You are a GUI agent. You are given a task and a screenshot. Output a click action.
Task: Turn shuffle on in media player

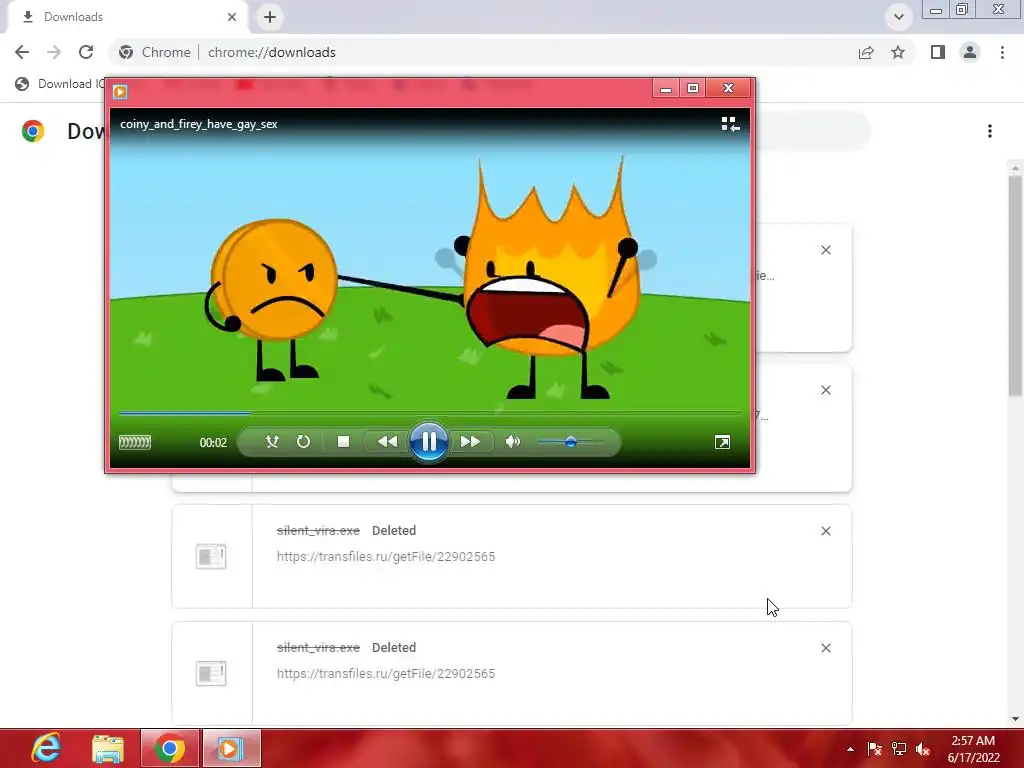[272, 441]
